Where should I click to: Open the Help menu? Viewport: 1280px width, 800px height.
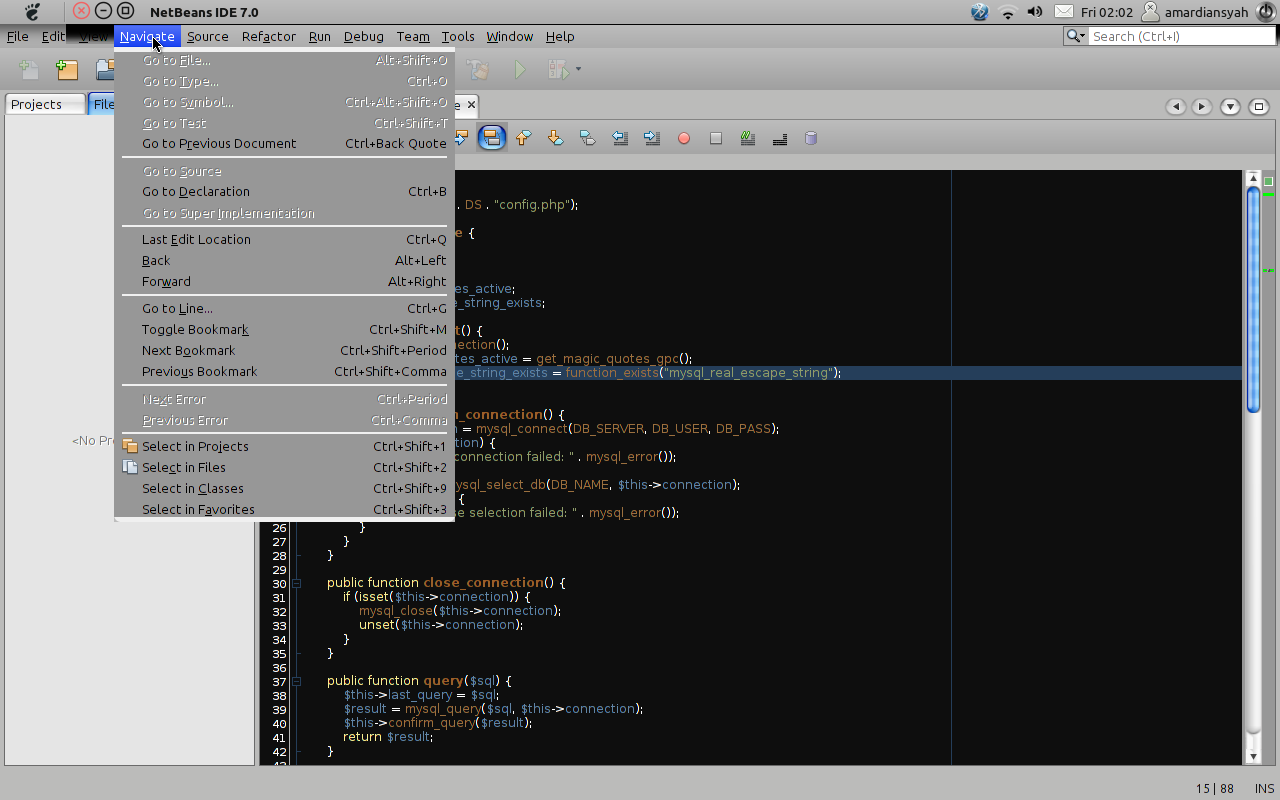click(560, 36)
